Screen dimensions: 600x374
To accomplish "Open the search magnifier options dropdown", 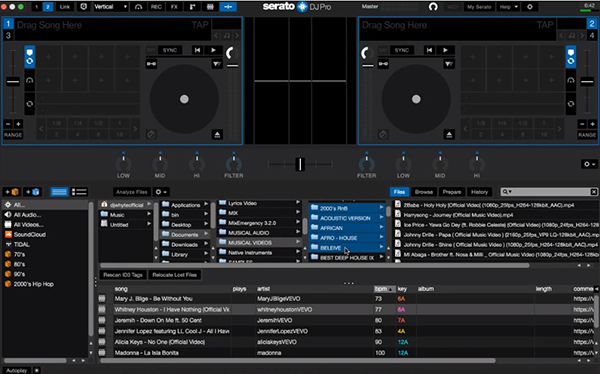I will tap(507, 192).
